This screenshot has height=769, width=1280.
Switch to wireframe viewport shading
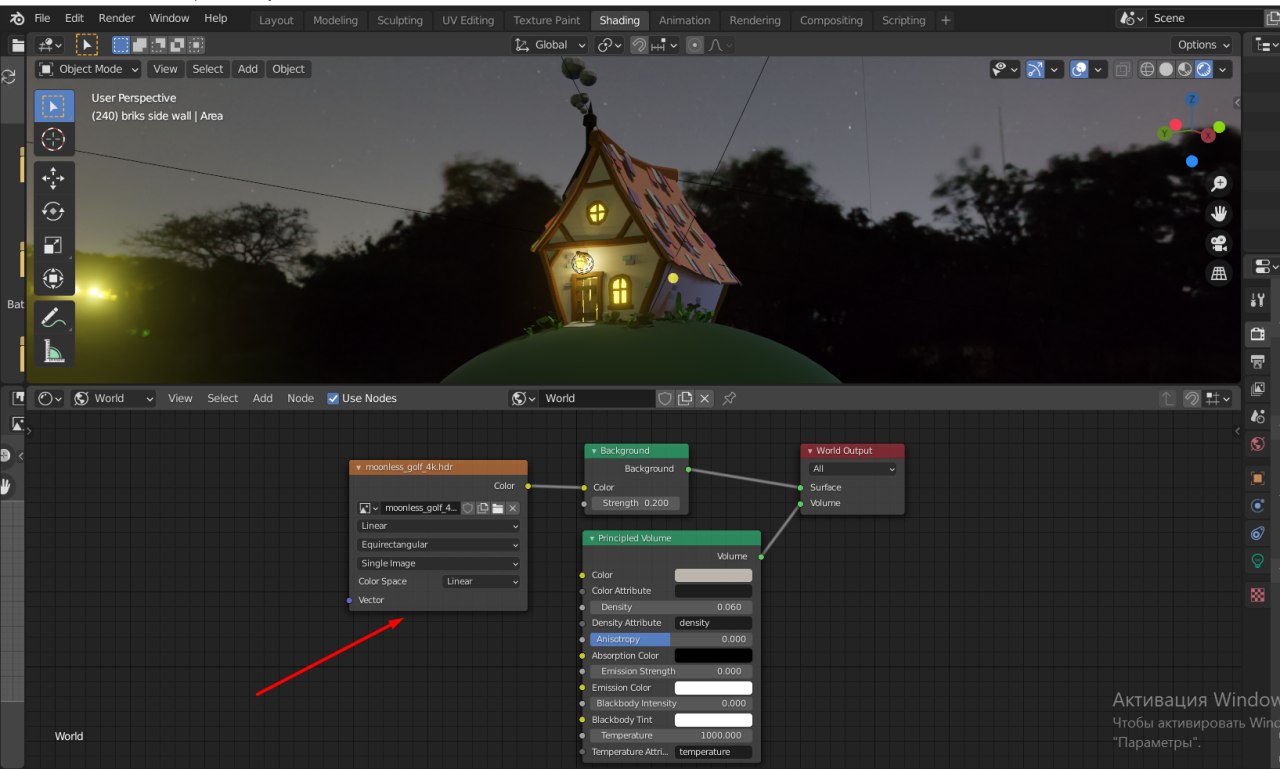point(1147,70)
